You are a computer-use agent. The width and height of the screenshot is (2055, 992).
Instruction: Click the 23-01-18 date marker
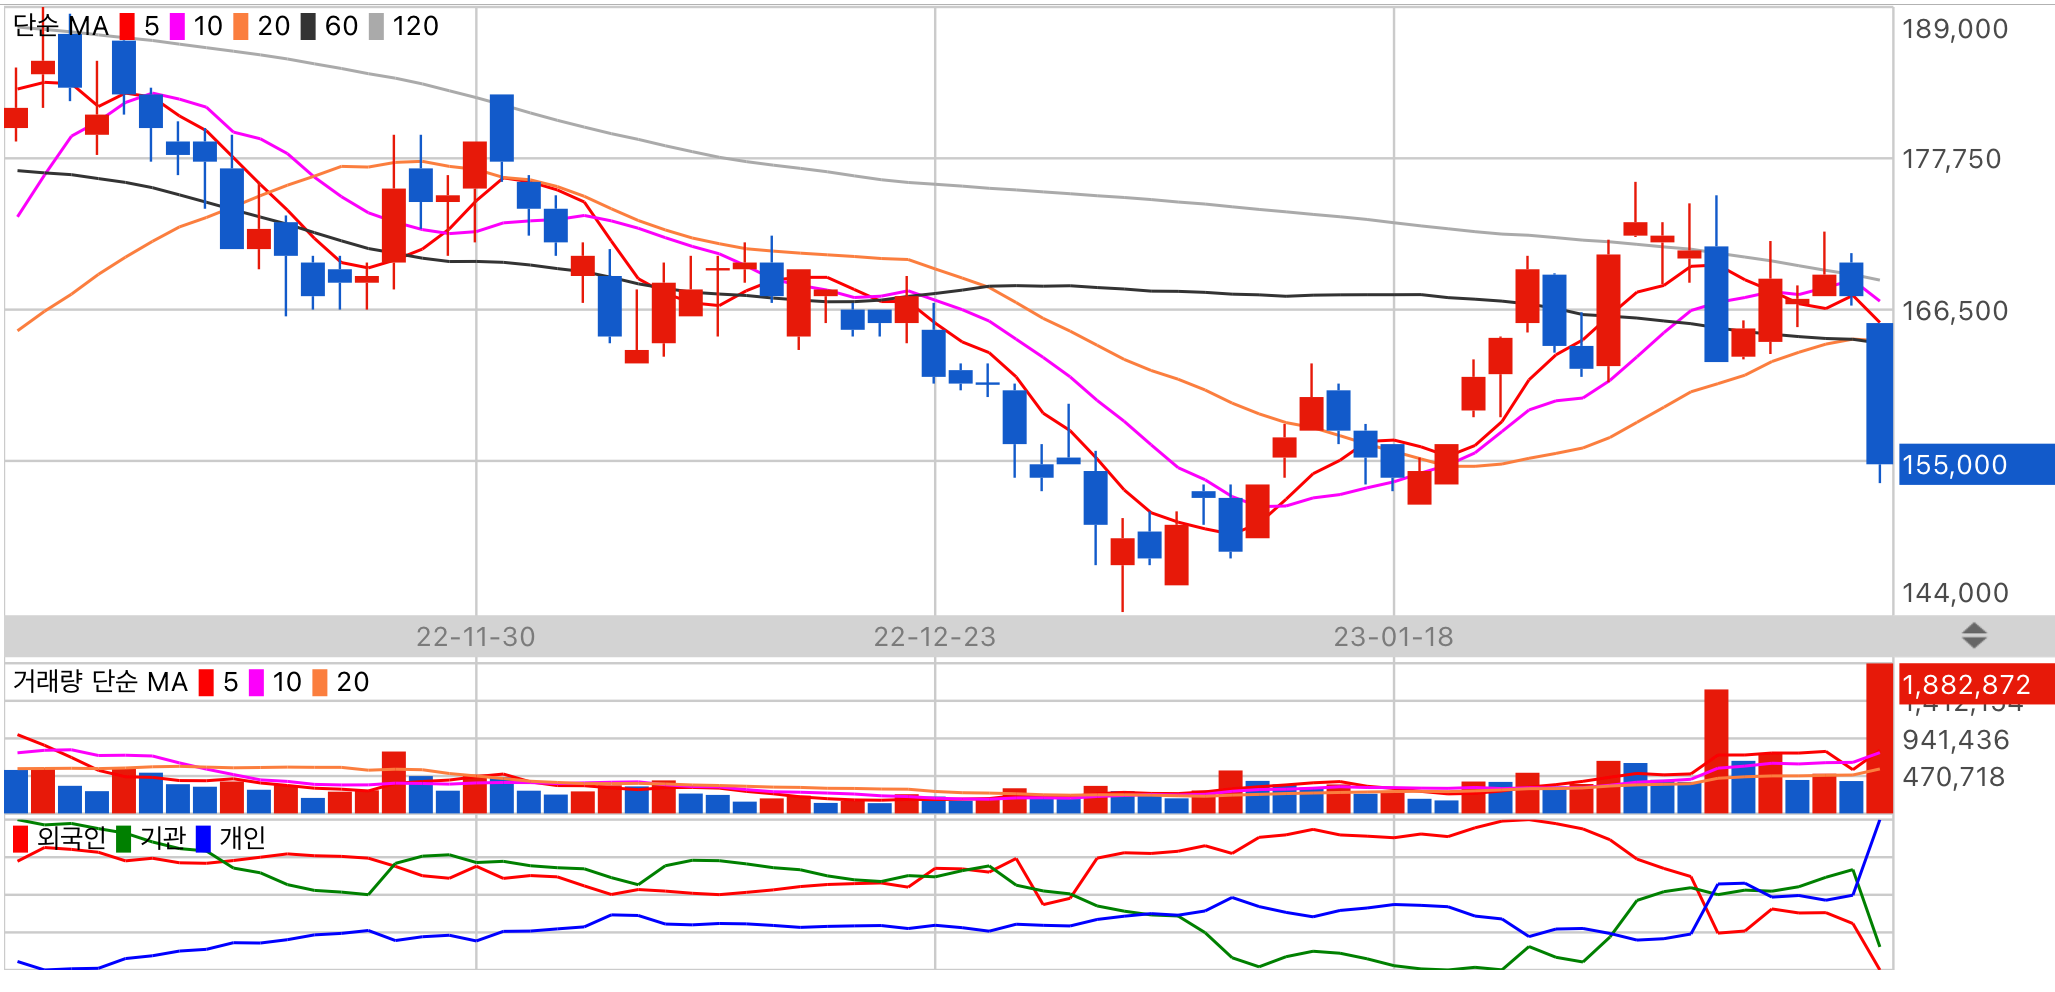(1394, 637)
